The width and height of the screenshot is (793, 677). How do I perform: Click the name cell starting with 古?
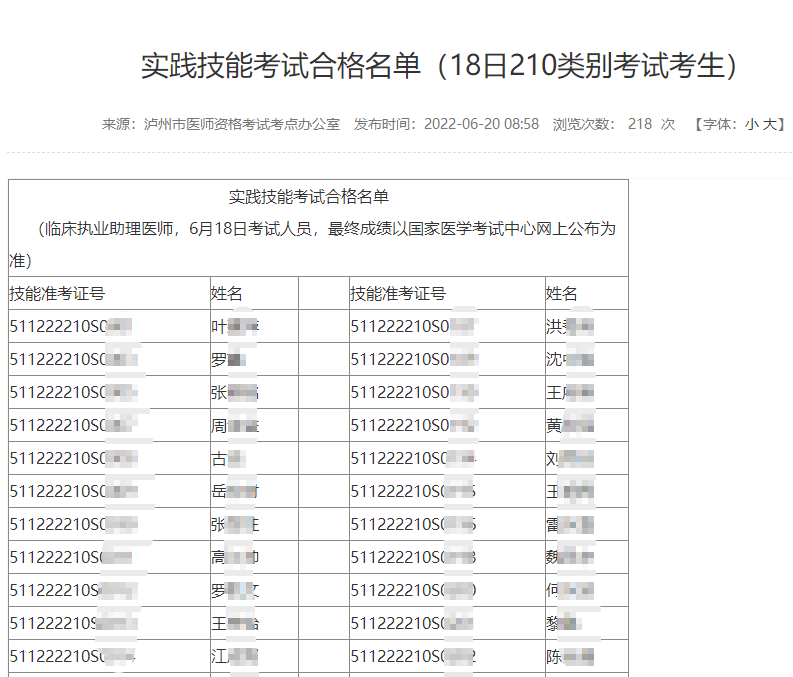click(228, 459)
